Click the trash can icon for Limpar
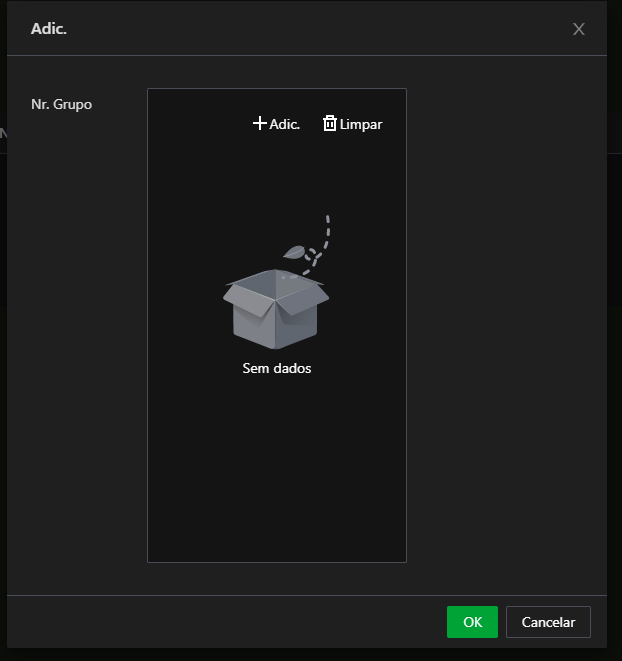 coord(330,124)
